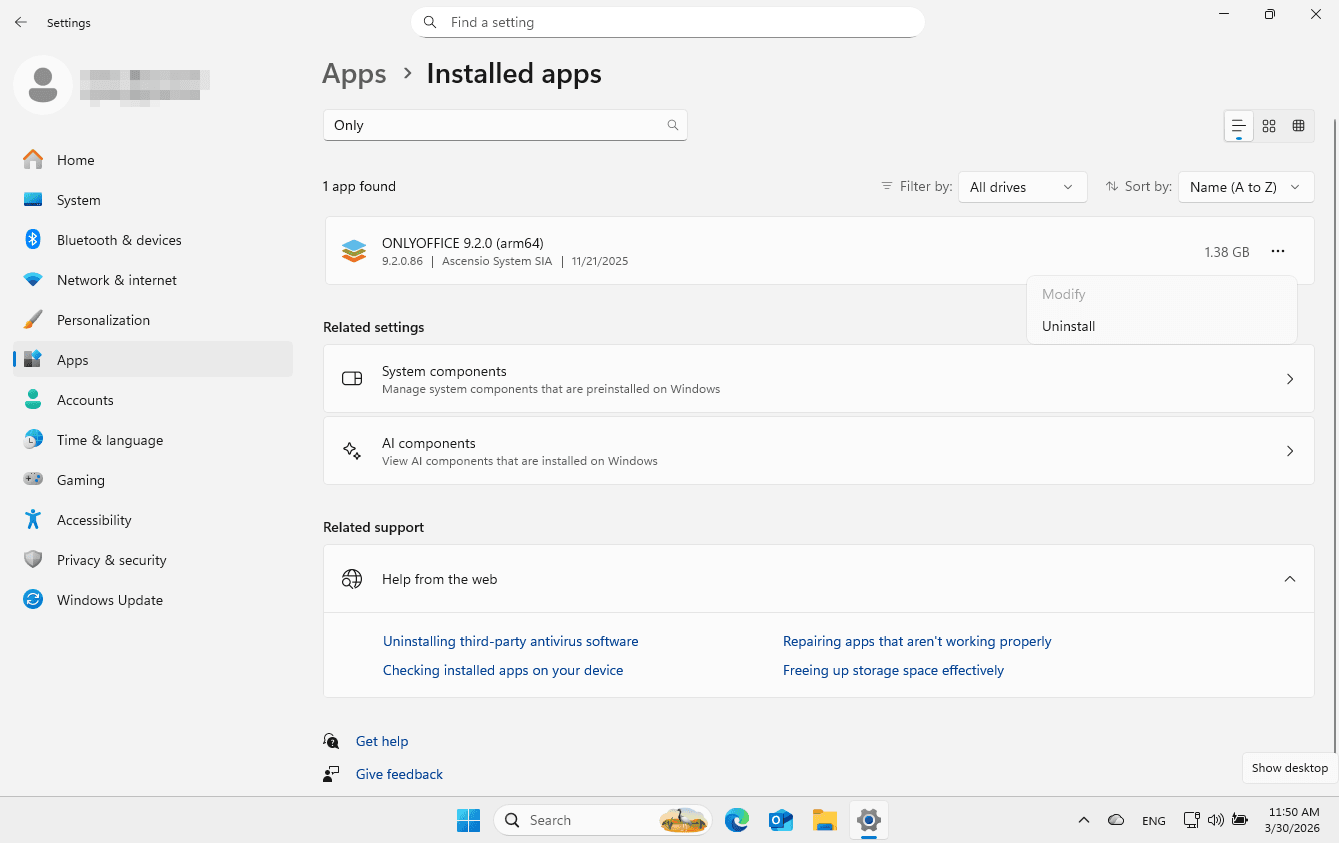Choose Uninstall from the context menu
Image resolution: width=1339 pixels, height=843 pixels.
1068,326
